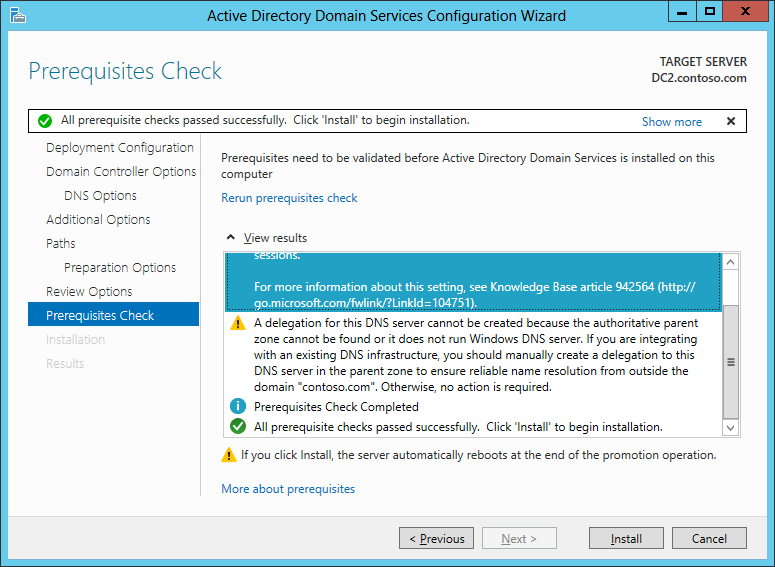
Task: Click the reboot warning icon below results
Action: click(x=229, y=455)
